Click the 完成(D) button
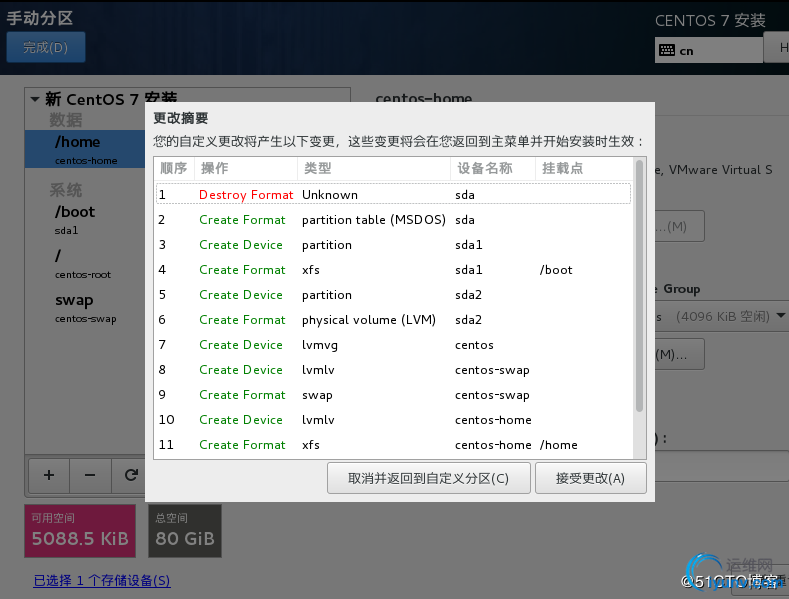 pyautogui.click(x=46, y=47)
